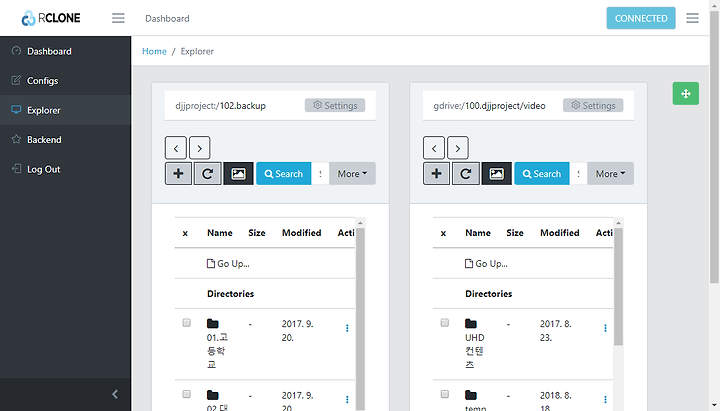Open Settings for gdrive pane
Viewport: 720px width, 411px height.
(x=593, y=105)
